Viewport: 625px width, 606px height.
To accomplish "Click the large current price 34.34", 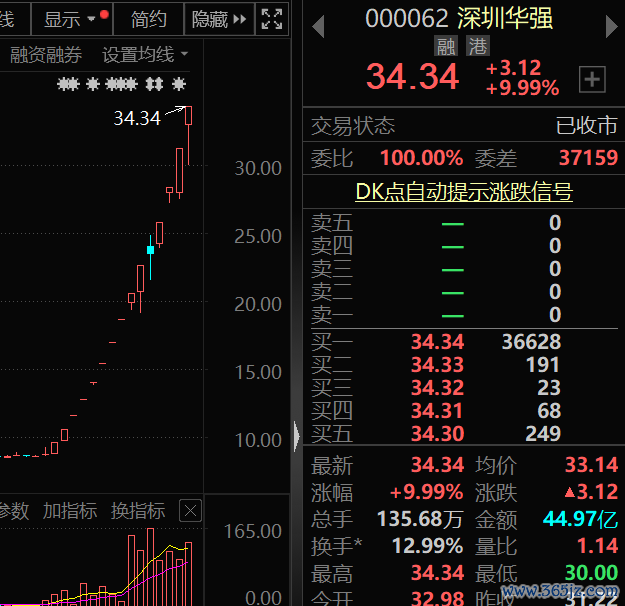I will (x=413, y=77).
